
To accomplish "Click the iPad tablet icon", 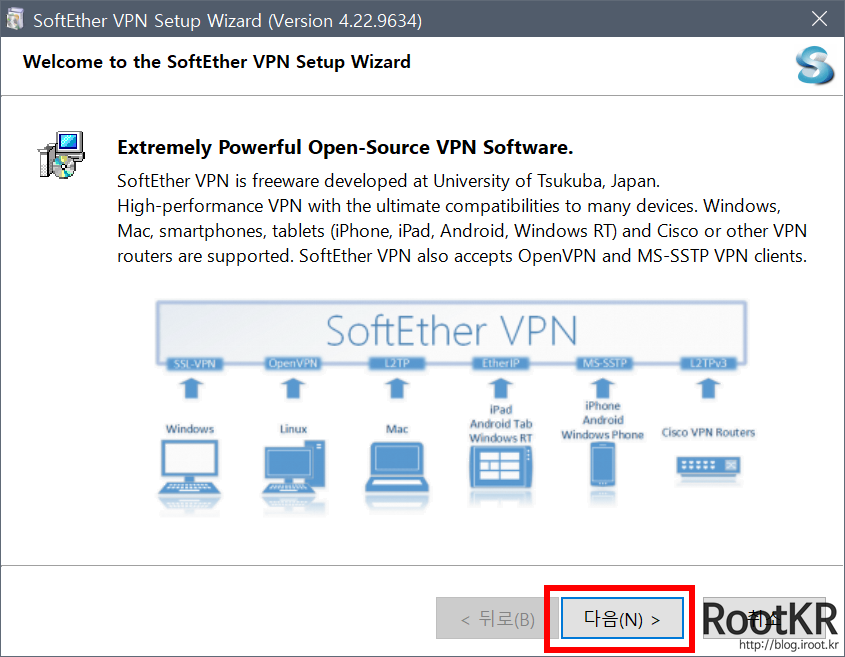I will point(501,468).
